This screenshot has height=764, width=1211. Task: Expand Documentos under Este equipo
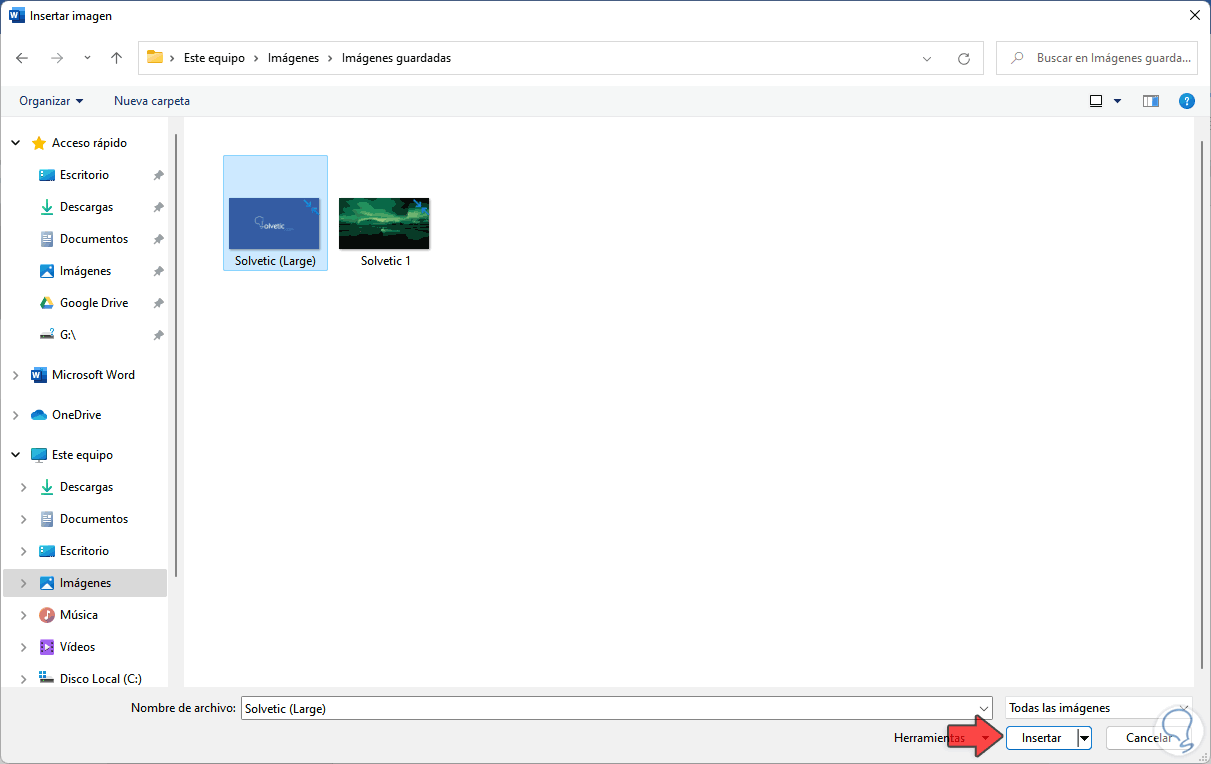coord(24,519)
